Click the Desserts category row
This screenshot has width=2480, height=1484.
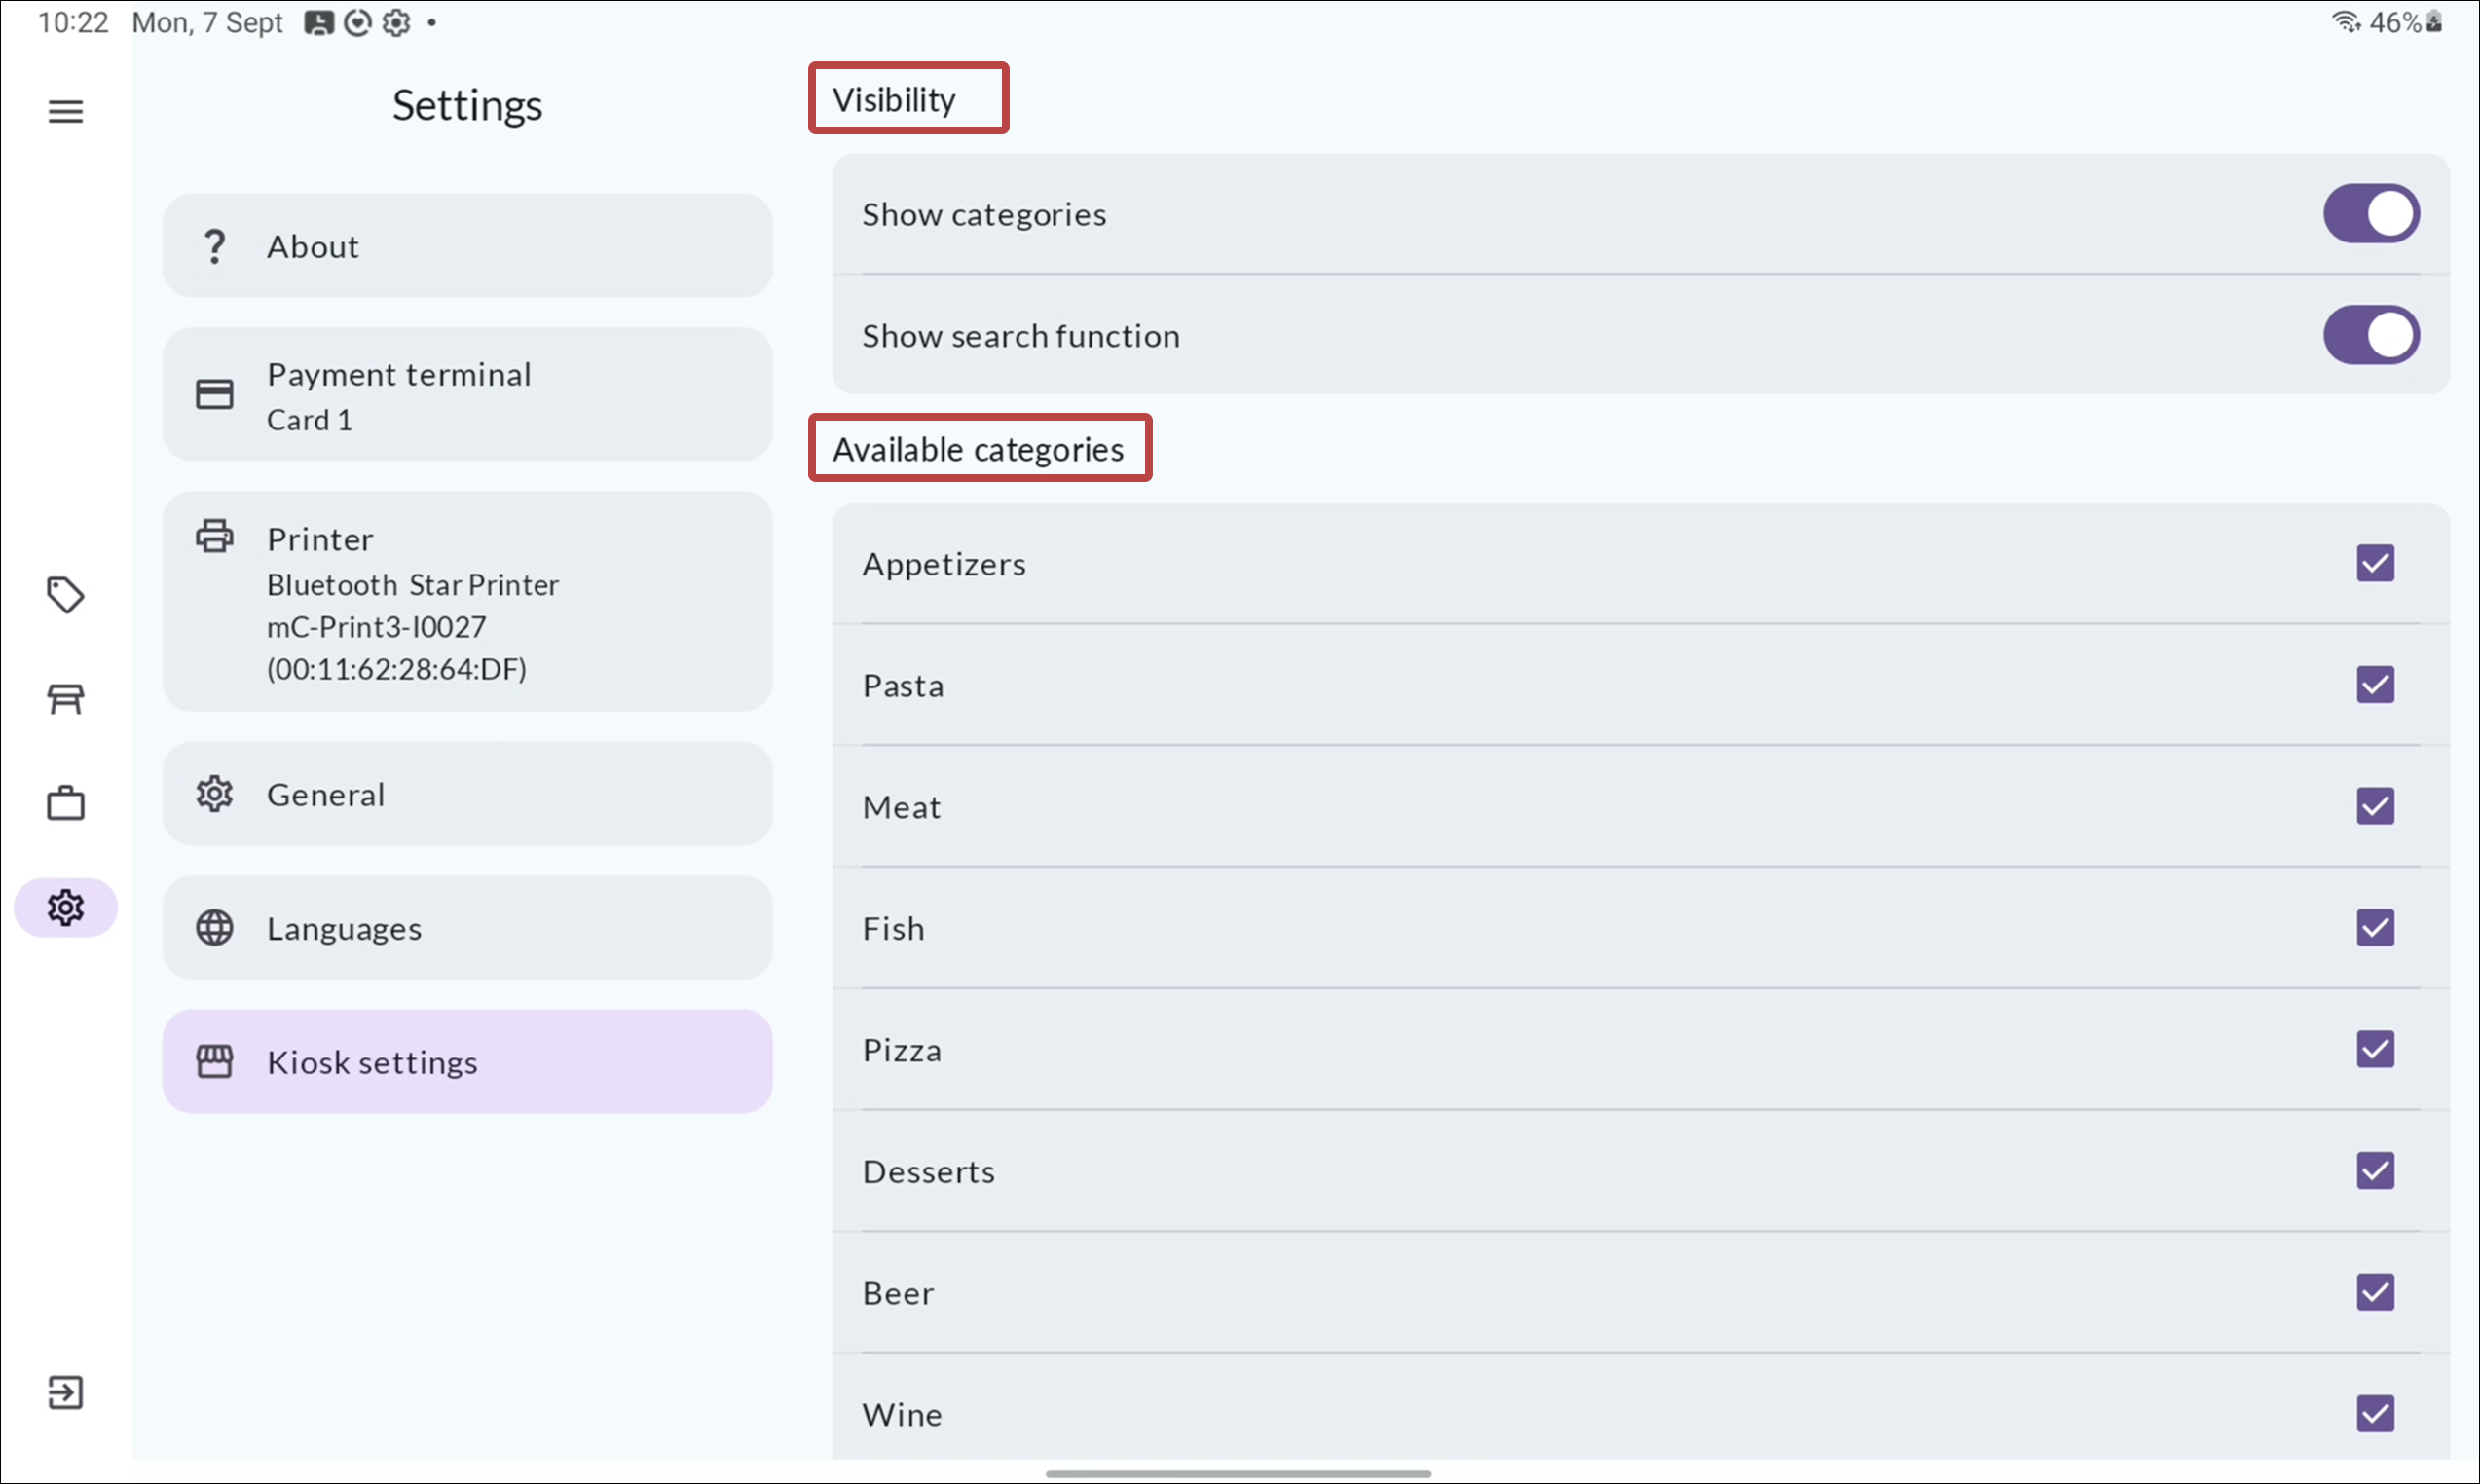[1640, 1171]
